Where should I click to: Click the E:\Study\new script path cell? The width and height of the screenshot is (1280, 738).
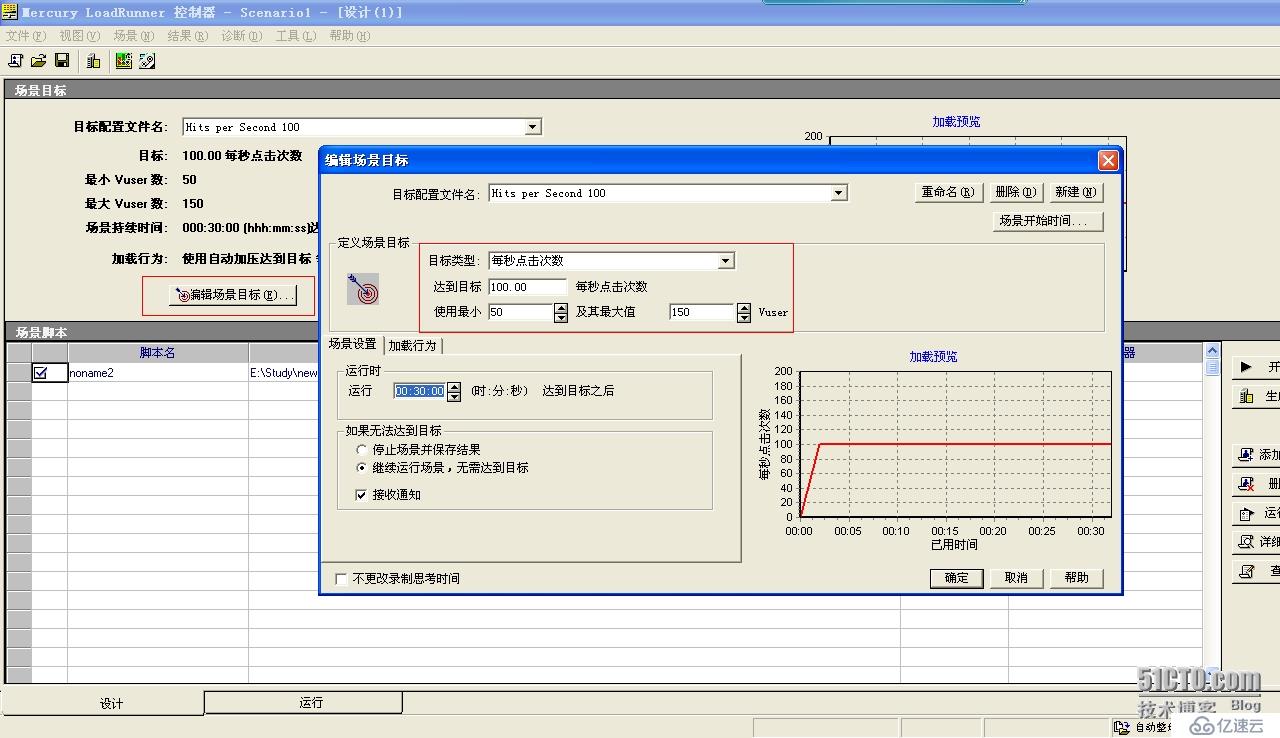(x=284, y=373)
